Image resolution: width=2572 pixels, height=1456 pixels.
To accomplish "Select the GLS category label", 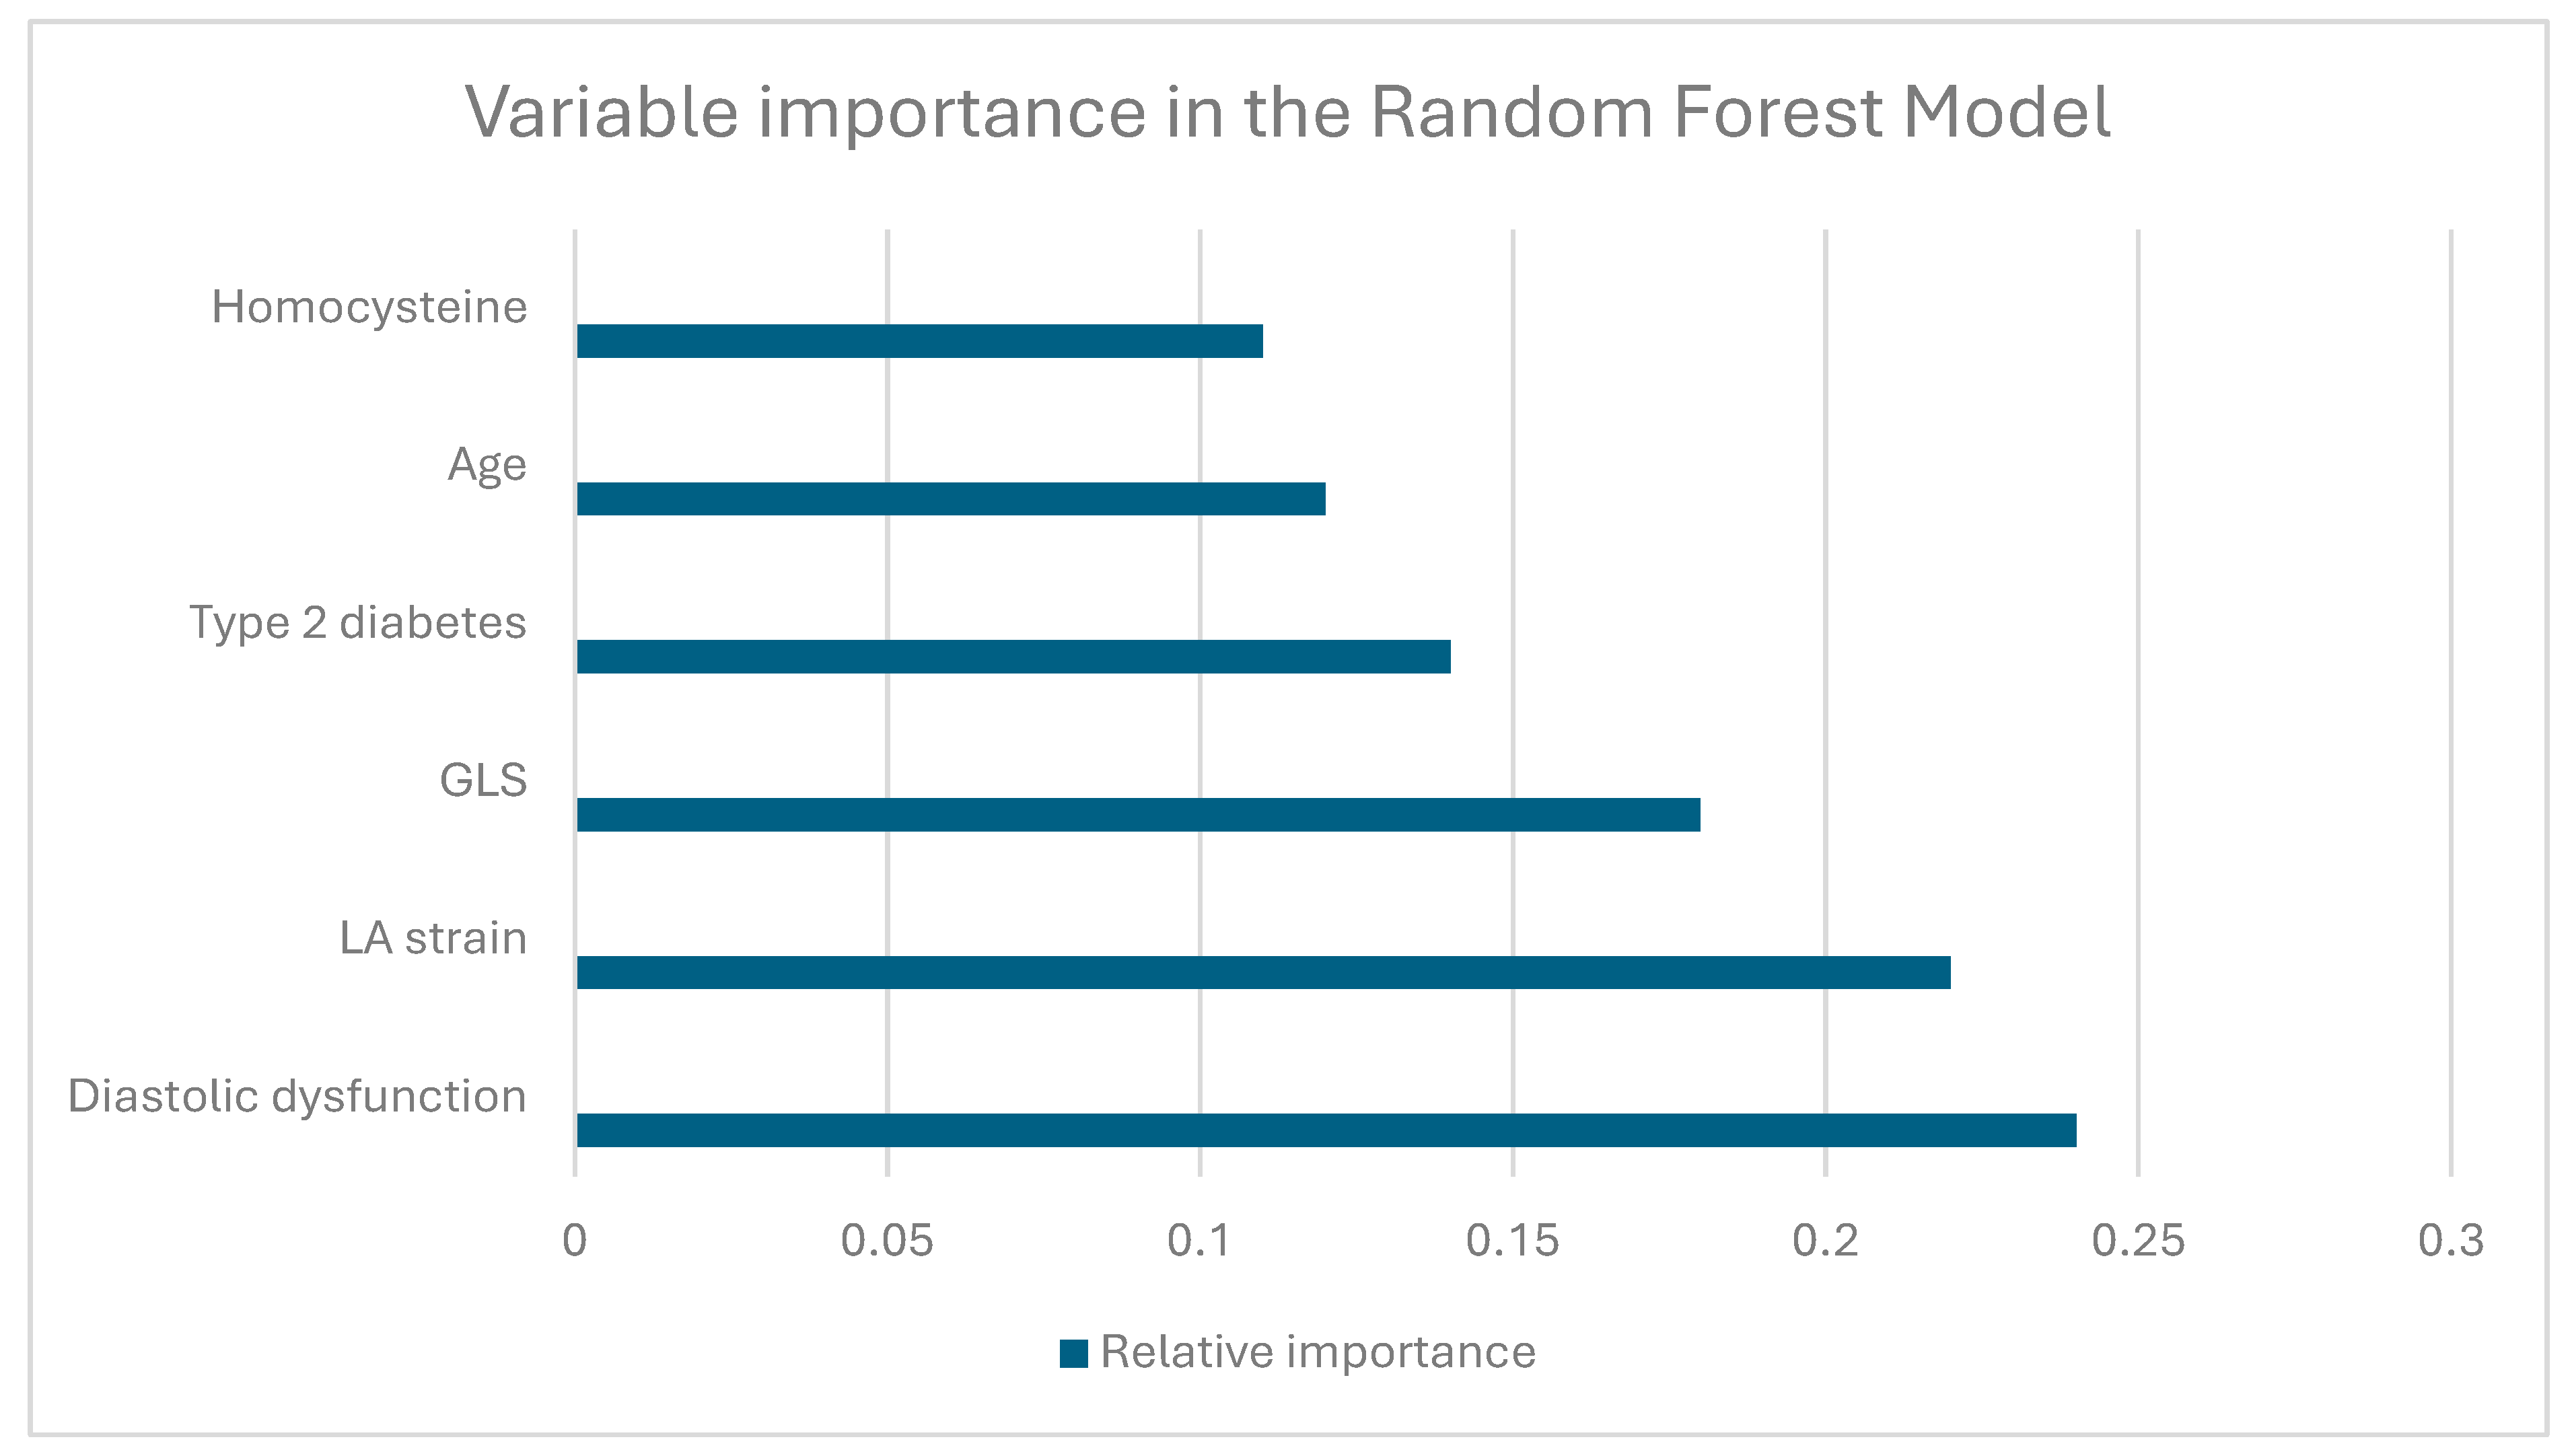I will click(483, 781).
